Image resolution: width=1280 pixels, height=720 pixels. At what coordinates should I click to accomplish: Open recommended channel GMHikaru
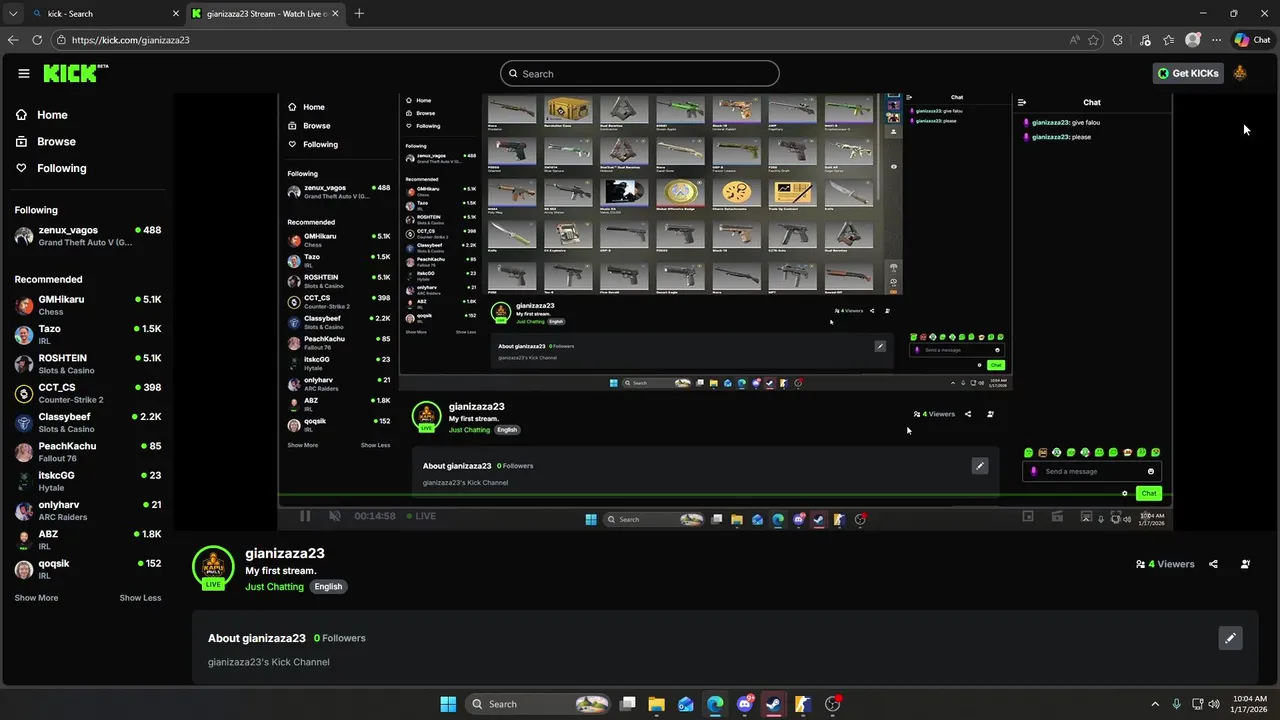click(88, 305)
